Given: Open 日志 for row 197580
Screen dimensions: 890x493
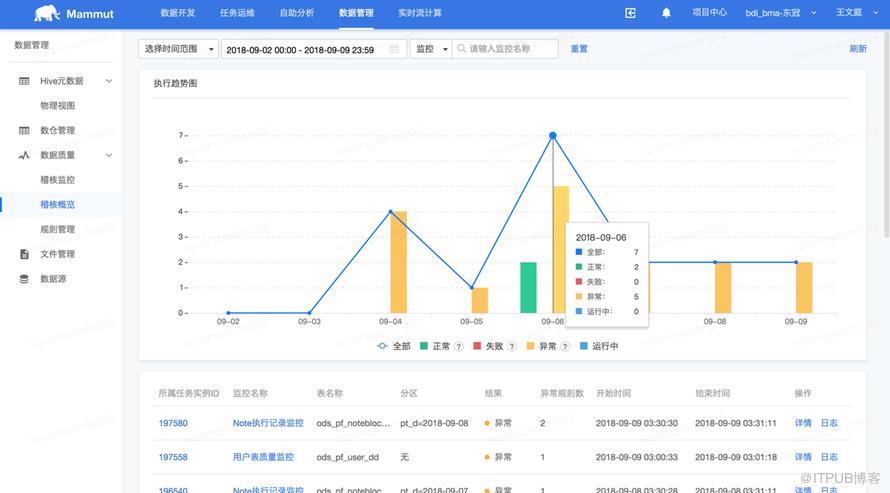Looking at the screenshot, I should tap(829, 423).
